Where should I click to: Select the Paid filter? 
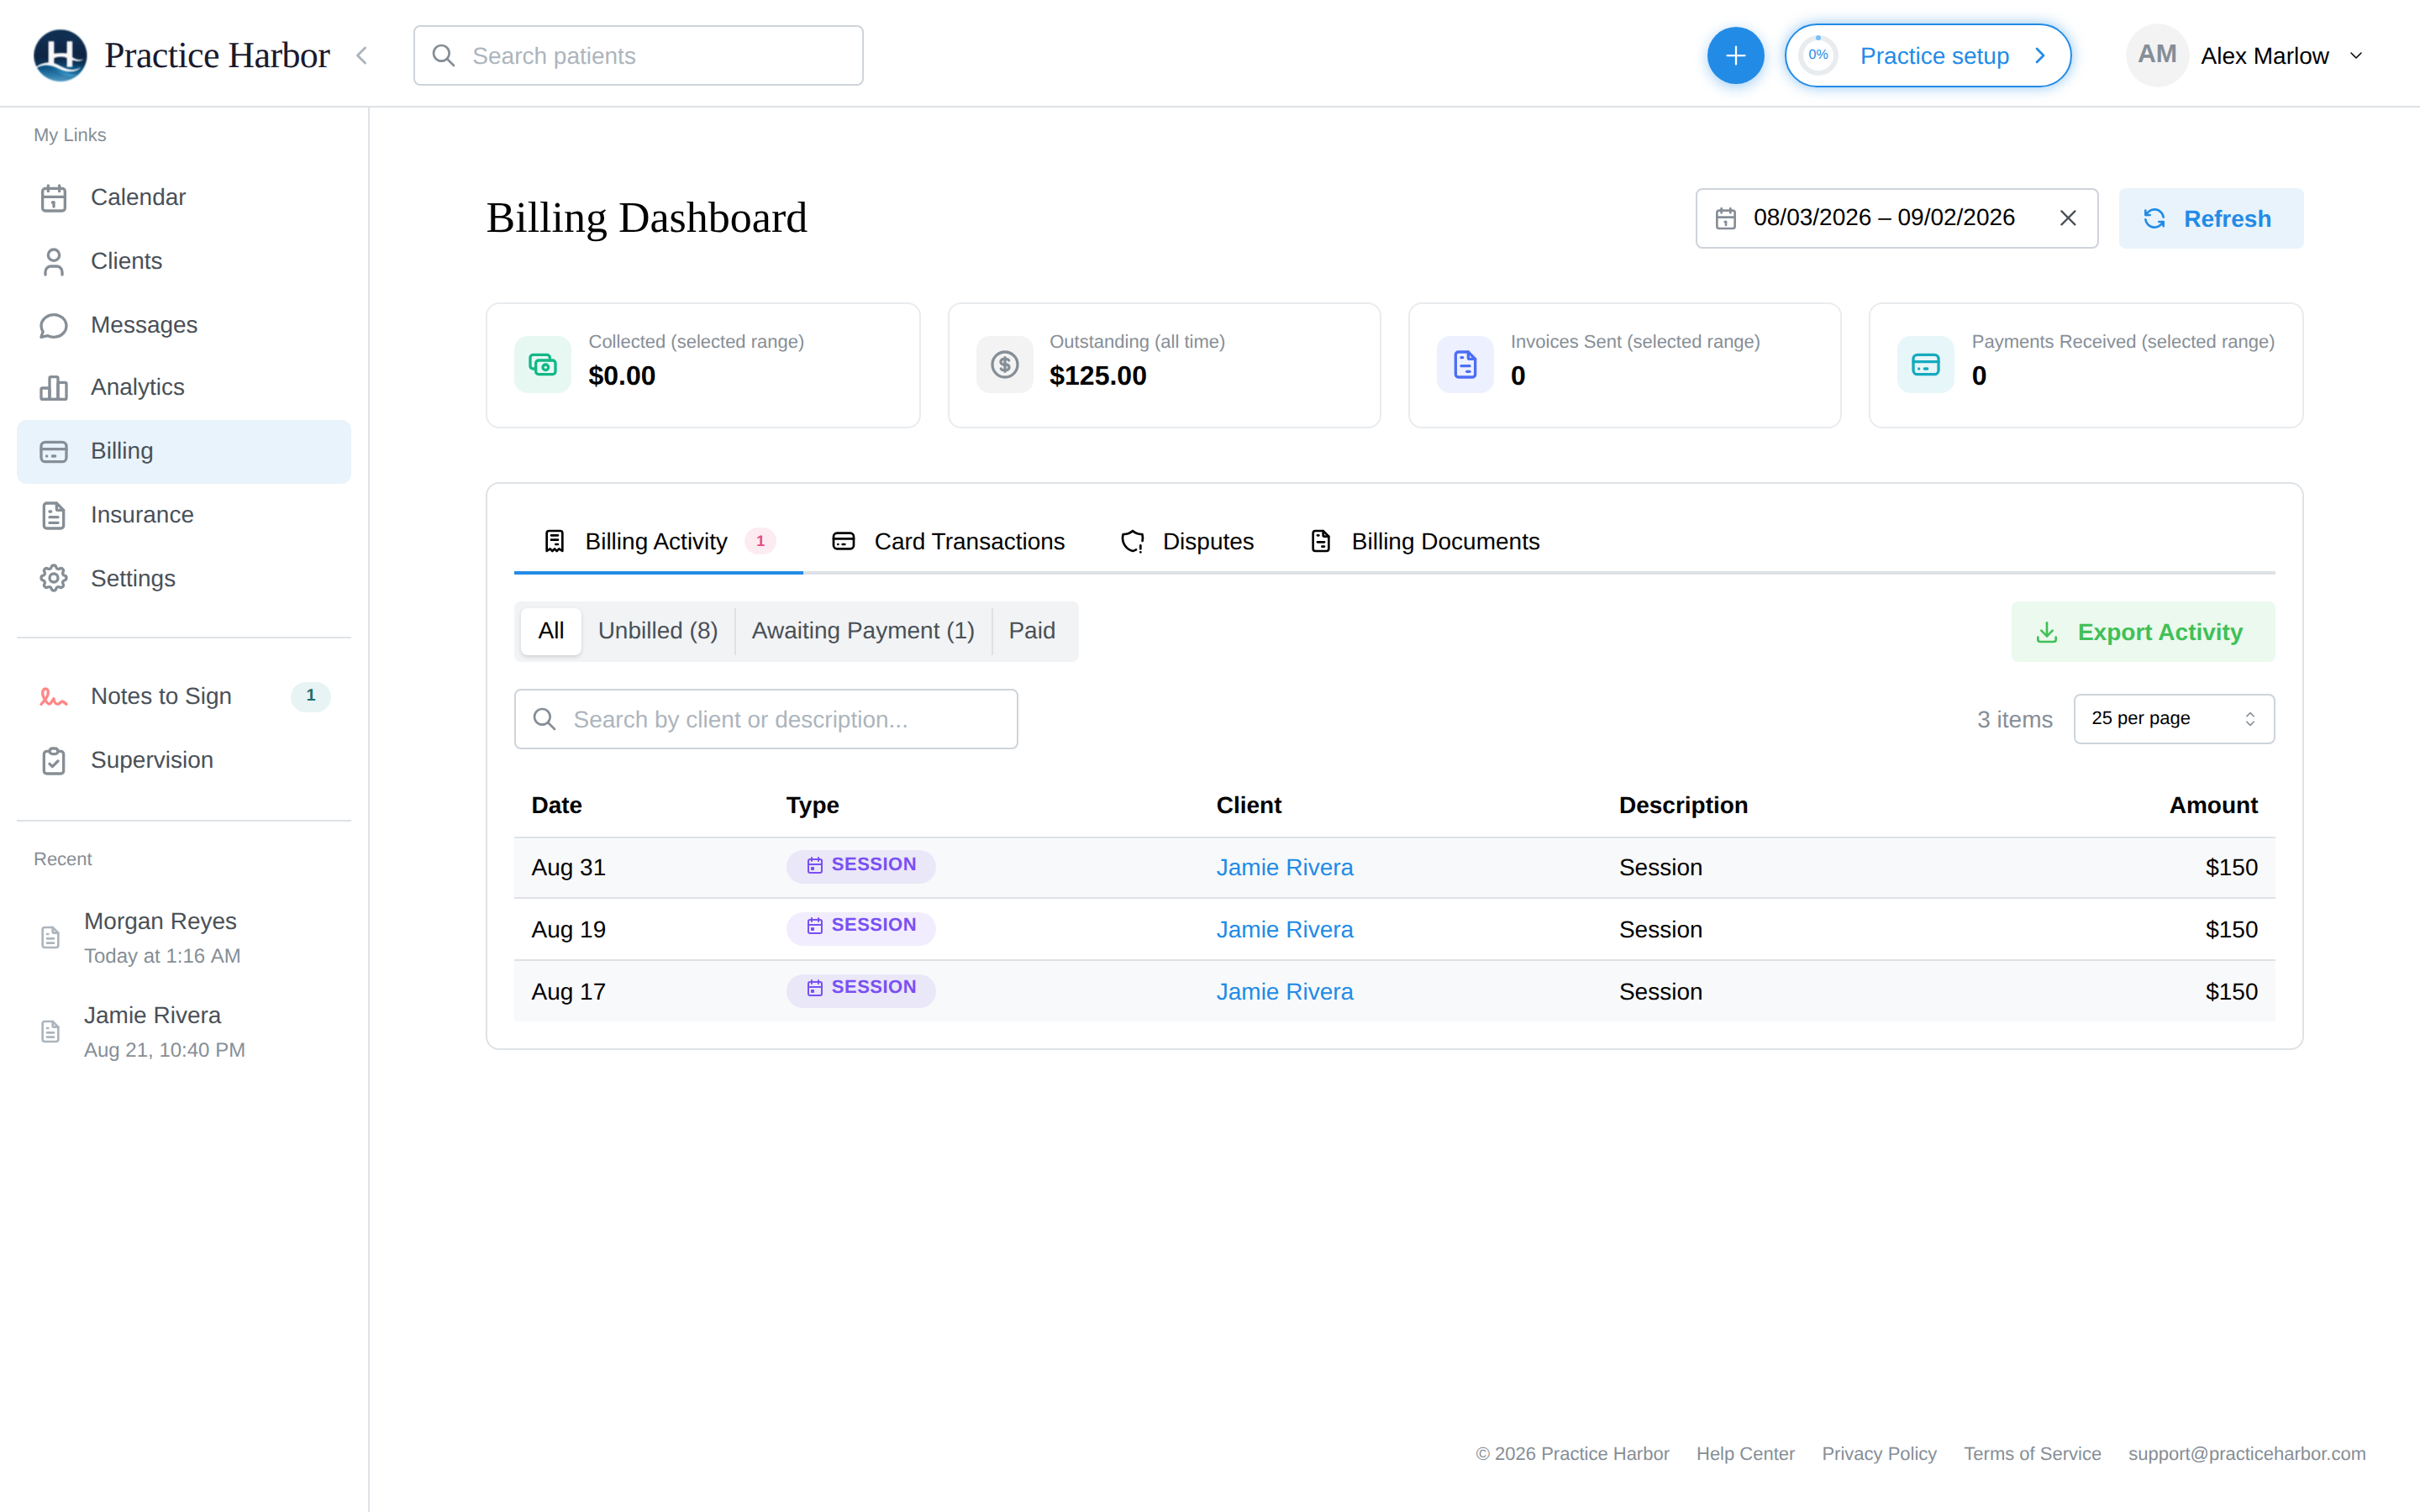1032,631
